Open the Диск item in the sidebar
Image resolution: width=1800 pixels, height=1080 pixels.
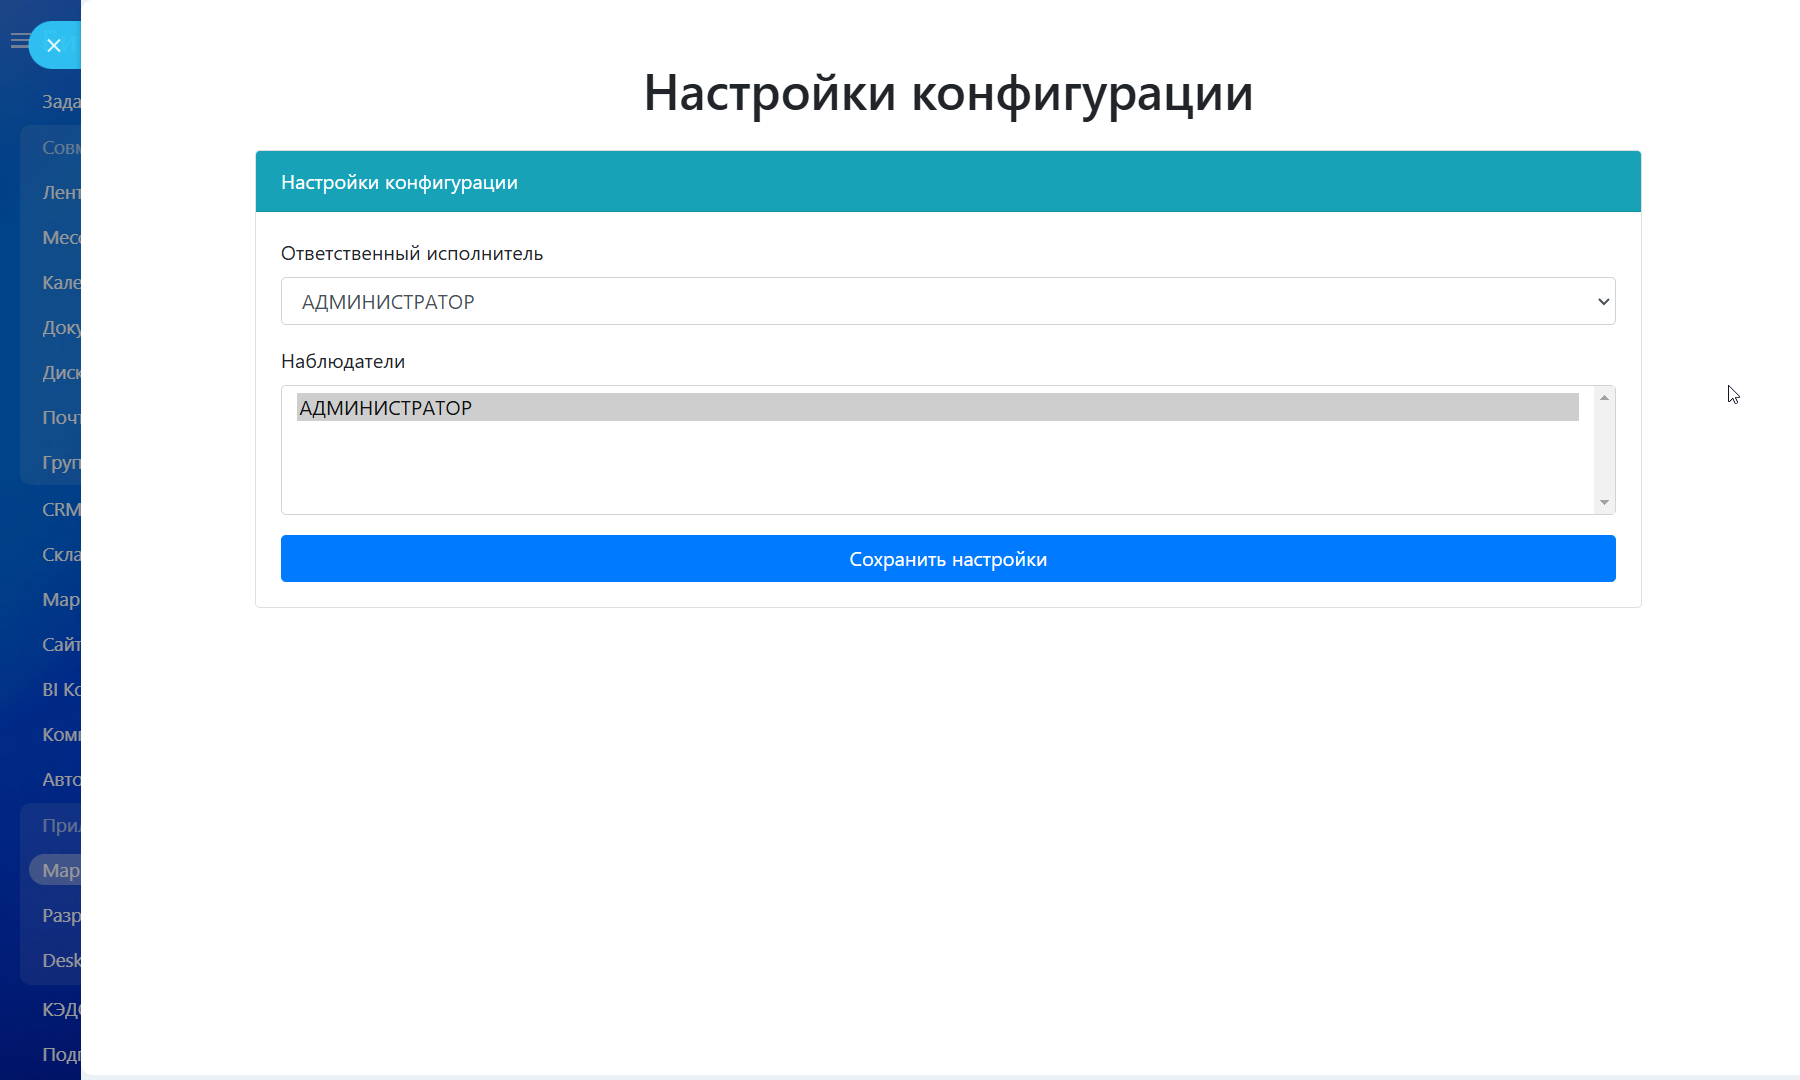tap(61, 372)
